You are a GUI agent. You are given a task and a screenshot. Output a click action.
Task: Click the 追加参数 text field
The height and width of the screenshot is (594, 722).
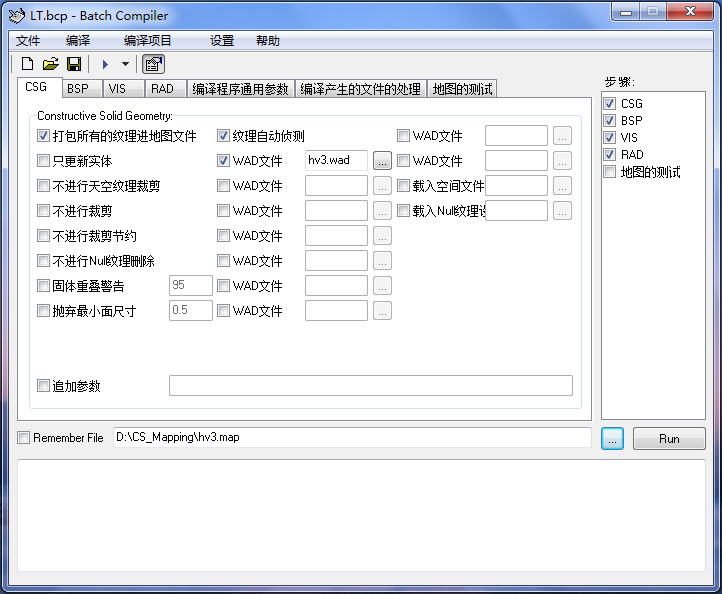click(x=371, y=385)
